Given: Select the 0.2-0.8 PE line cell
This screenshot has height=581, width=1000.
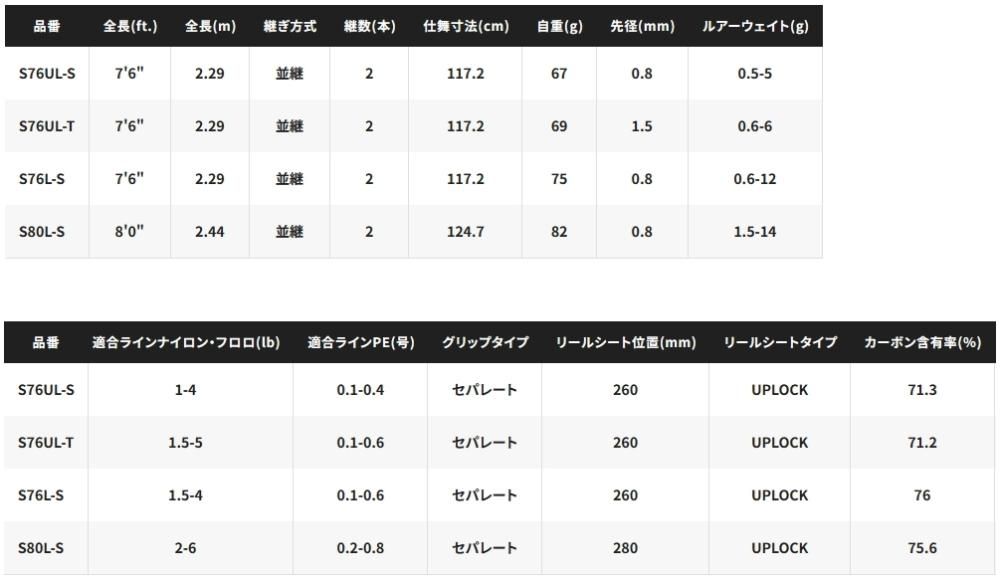Looking at the screenshot, I should coord(360,548).
